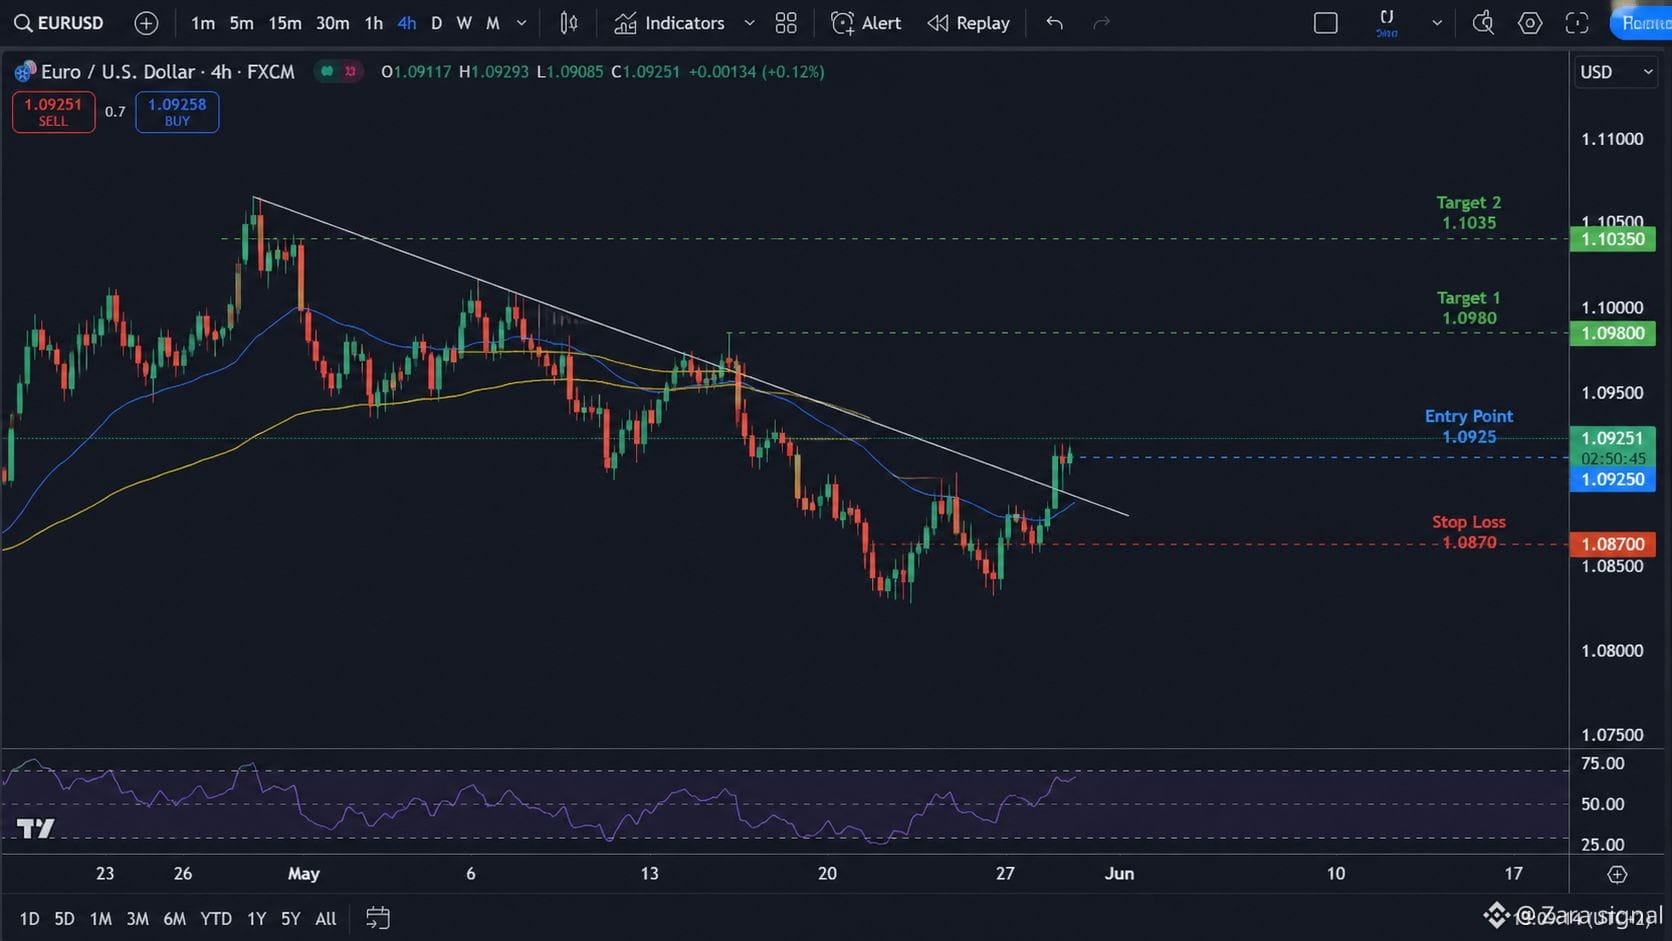Viewport: 1672px width, 941px height.
Task: Toggle fullscreen mode icon
Action: [x=1577, y=22]
